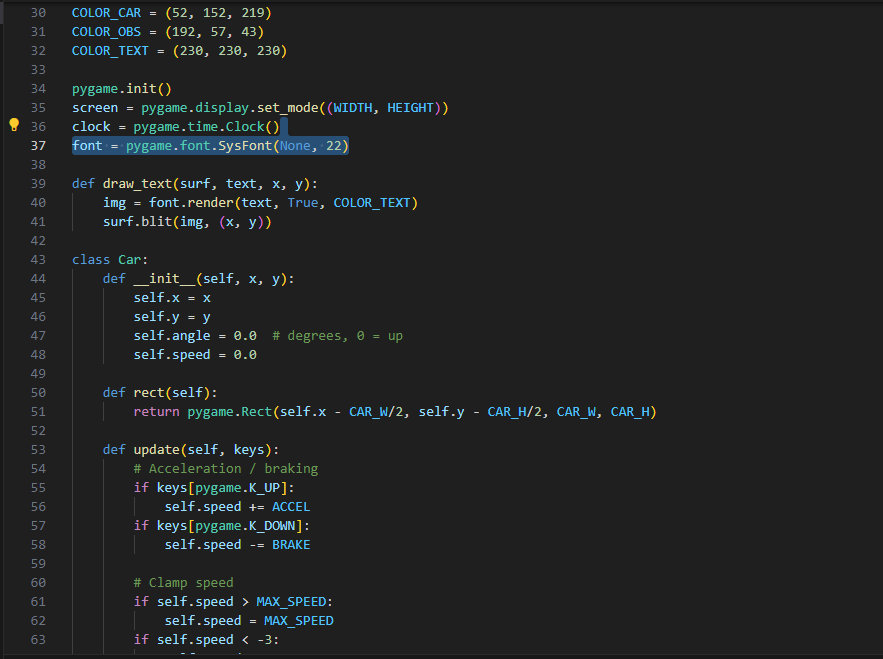The image size is (883, 659).
Task: Click the COLOR_TEXT assignment on line 32
Action: pyautogui.click(x=109, y=50)
